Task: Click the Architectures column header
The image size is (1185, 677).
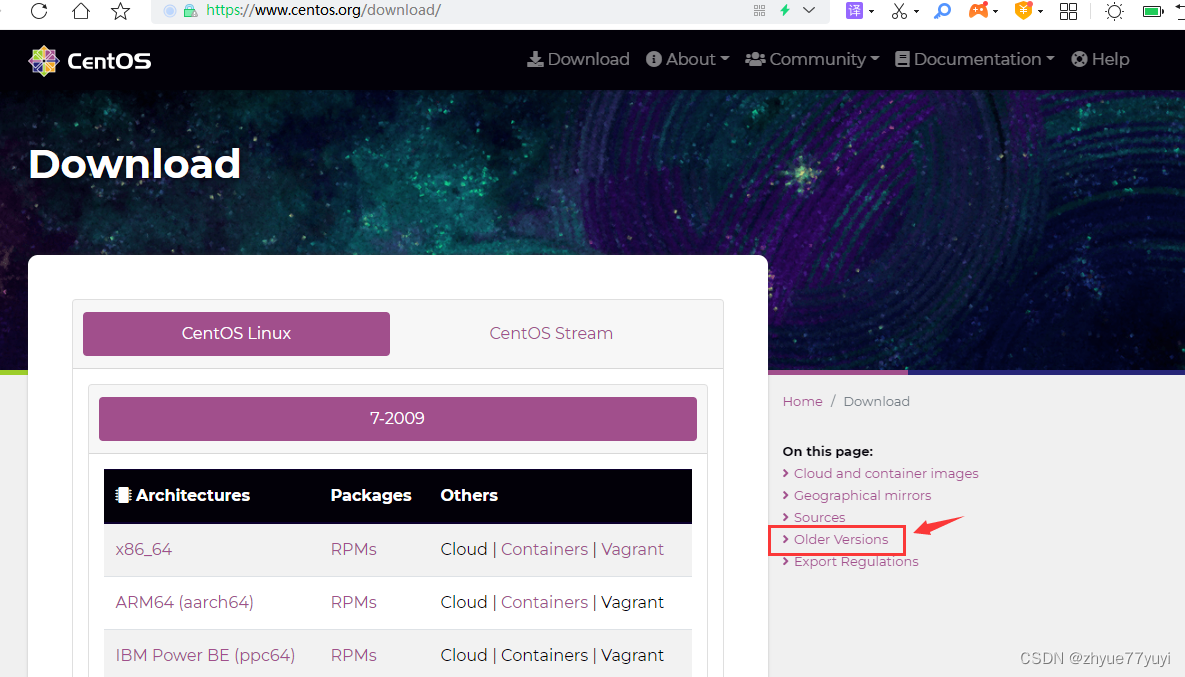Action: (182, 496)
